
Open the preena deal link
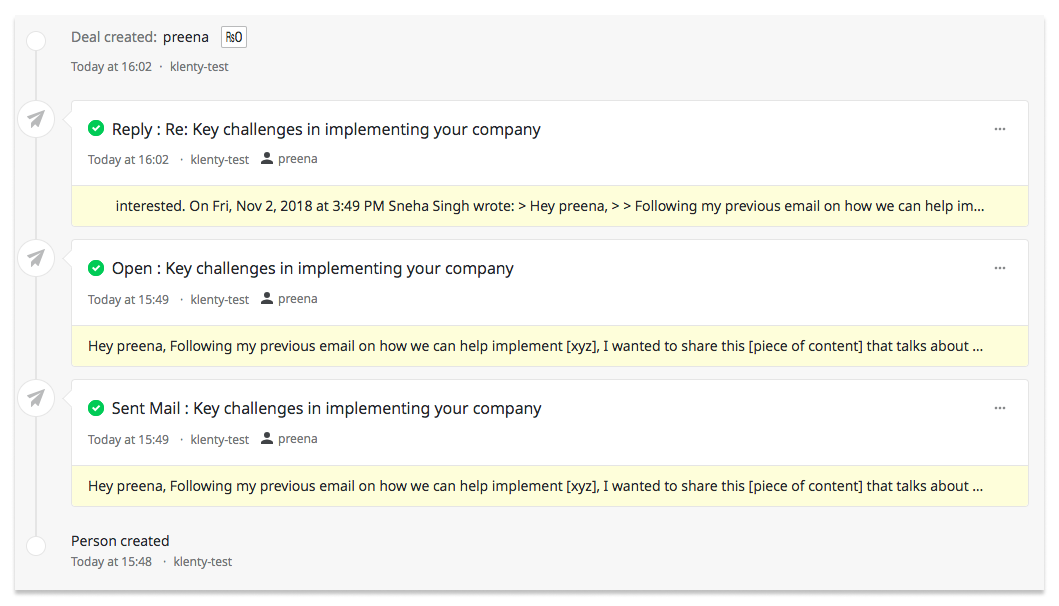(186, 37)
